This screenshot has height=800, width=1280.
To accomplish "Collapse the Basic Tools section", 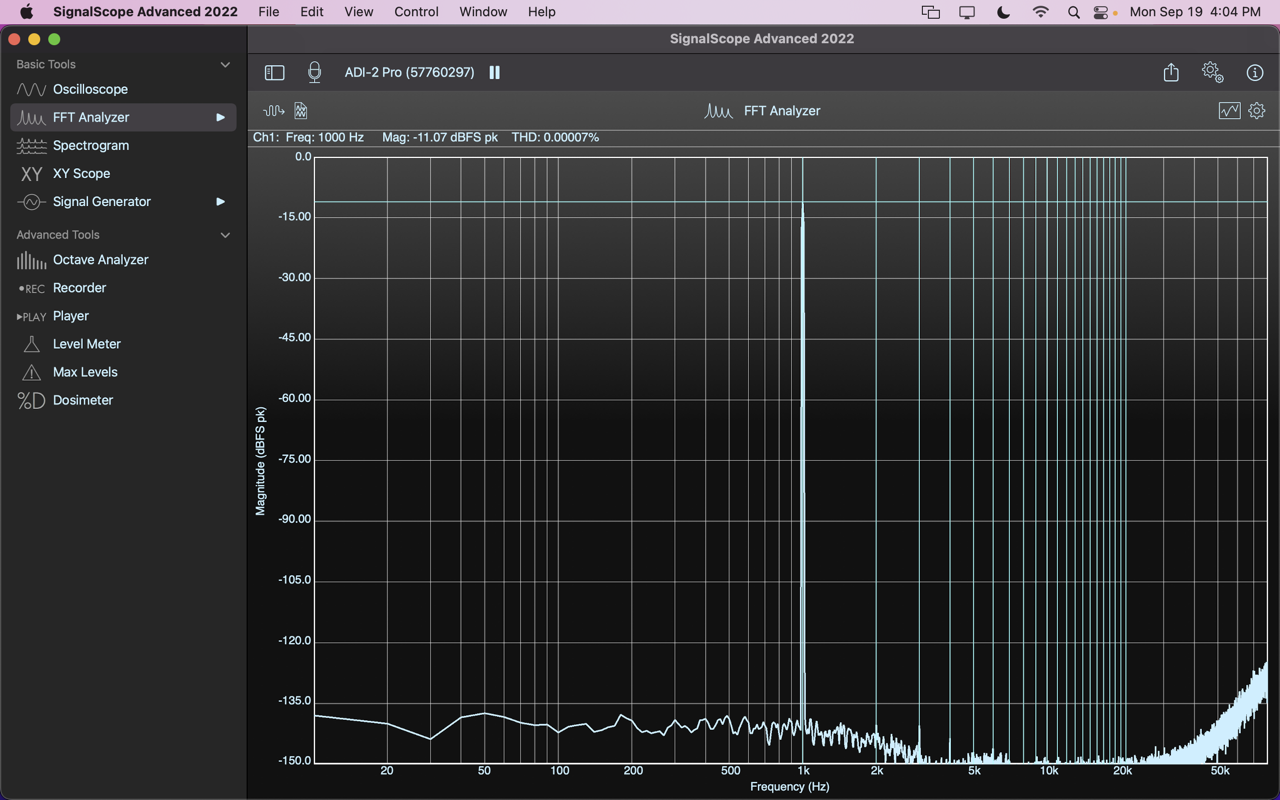I will [225, 64].
